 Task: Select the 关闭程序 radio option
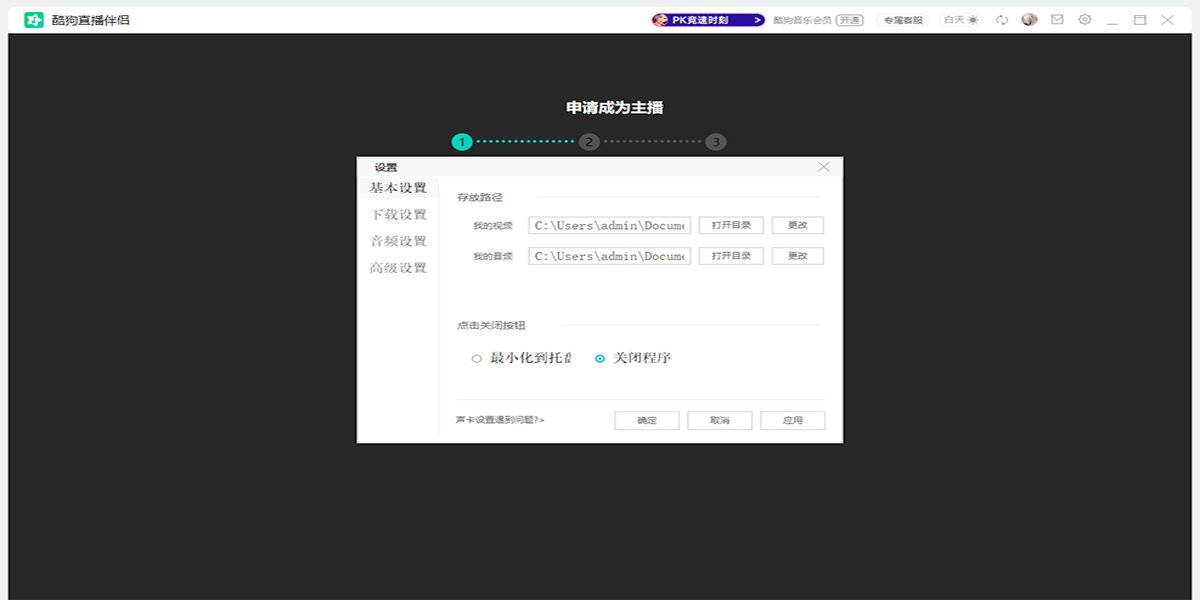(600, 359)
